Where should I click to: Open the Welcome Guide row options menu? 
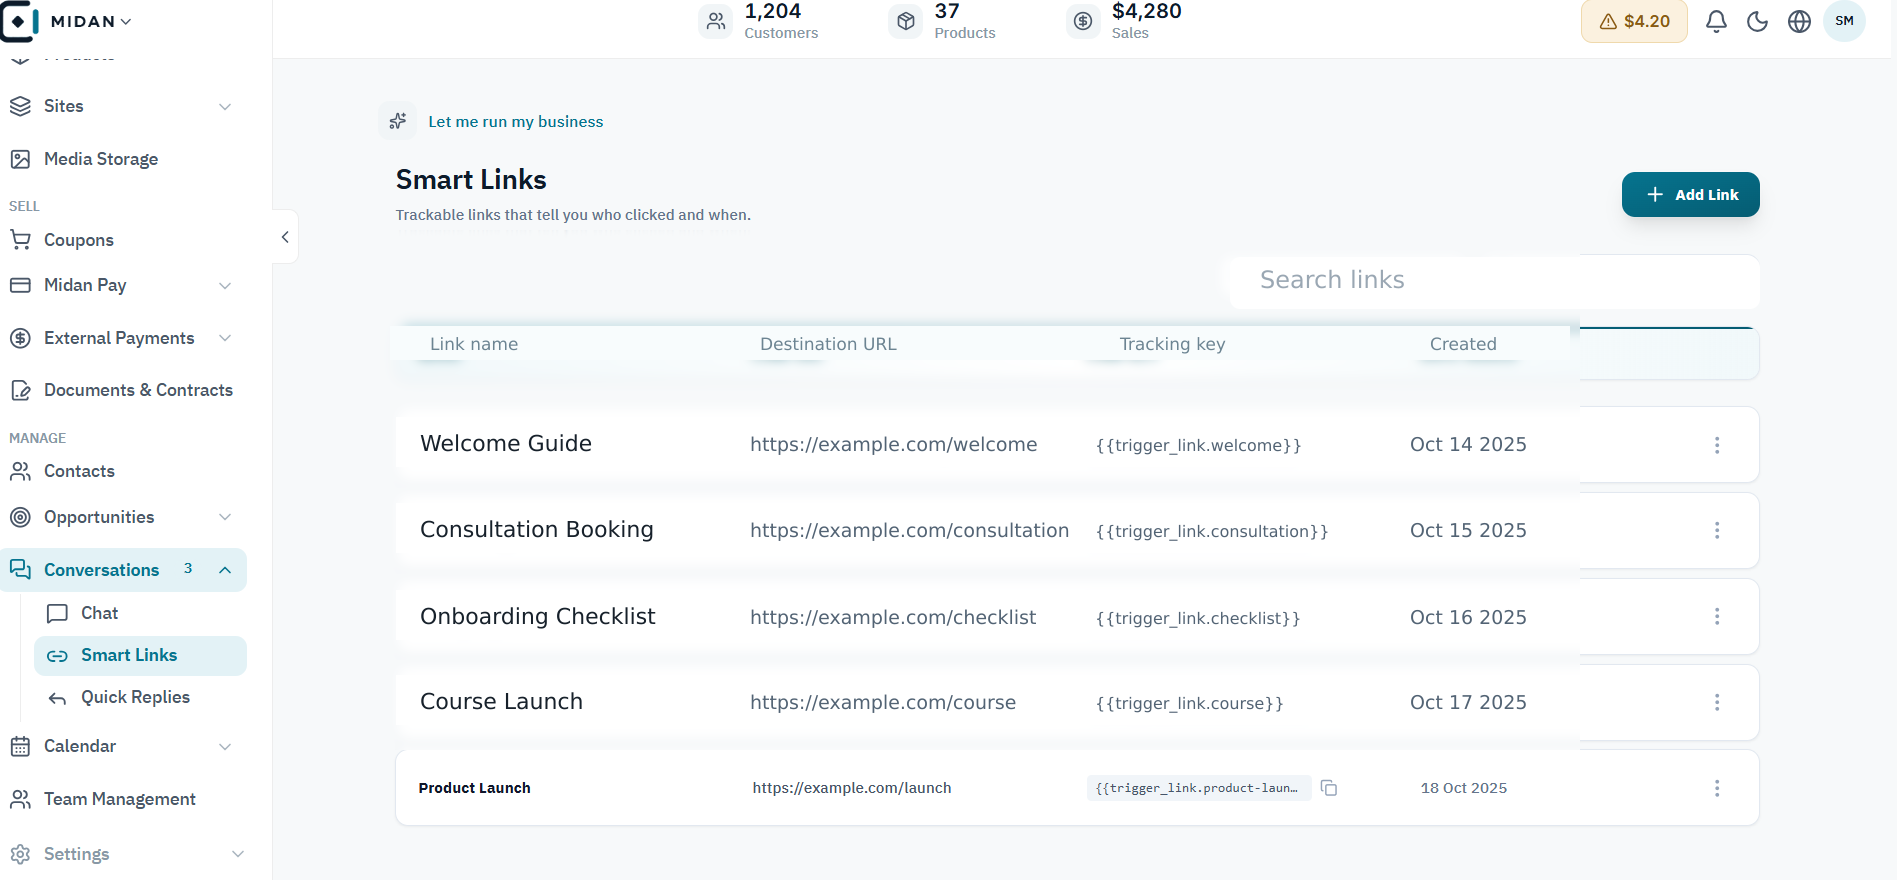[x=1717, y=445]
